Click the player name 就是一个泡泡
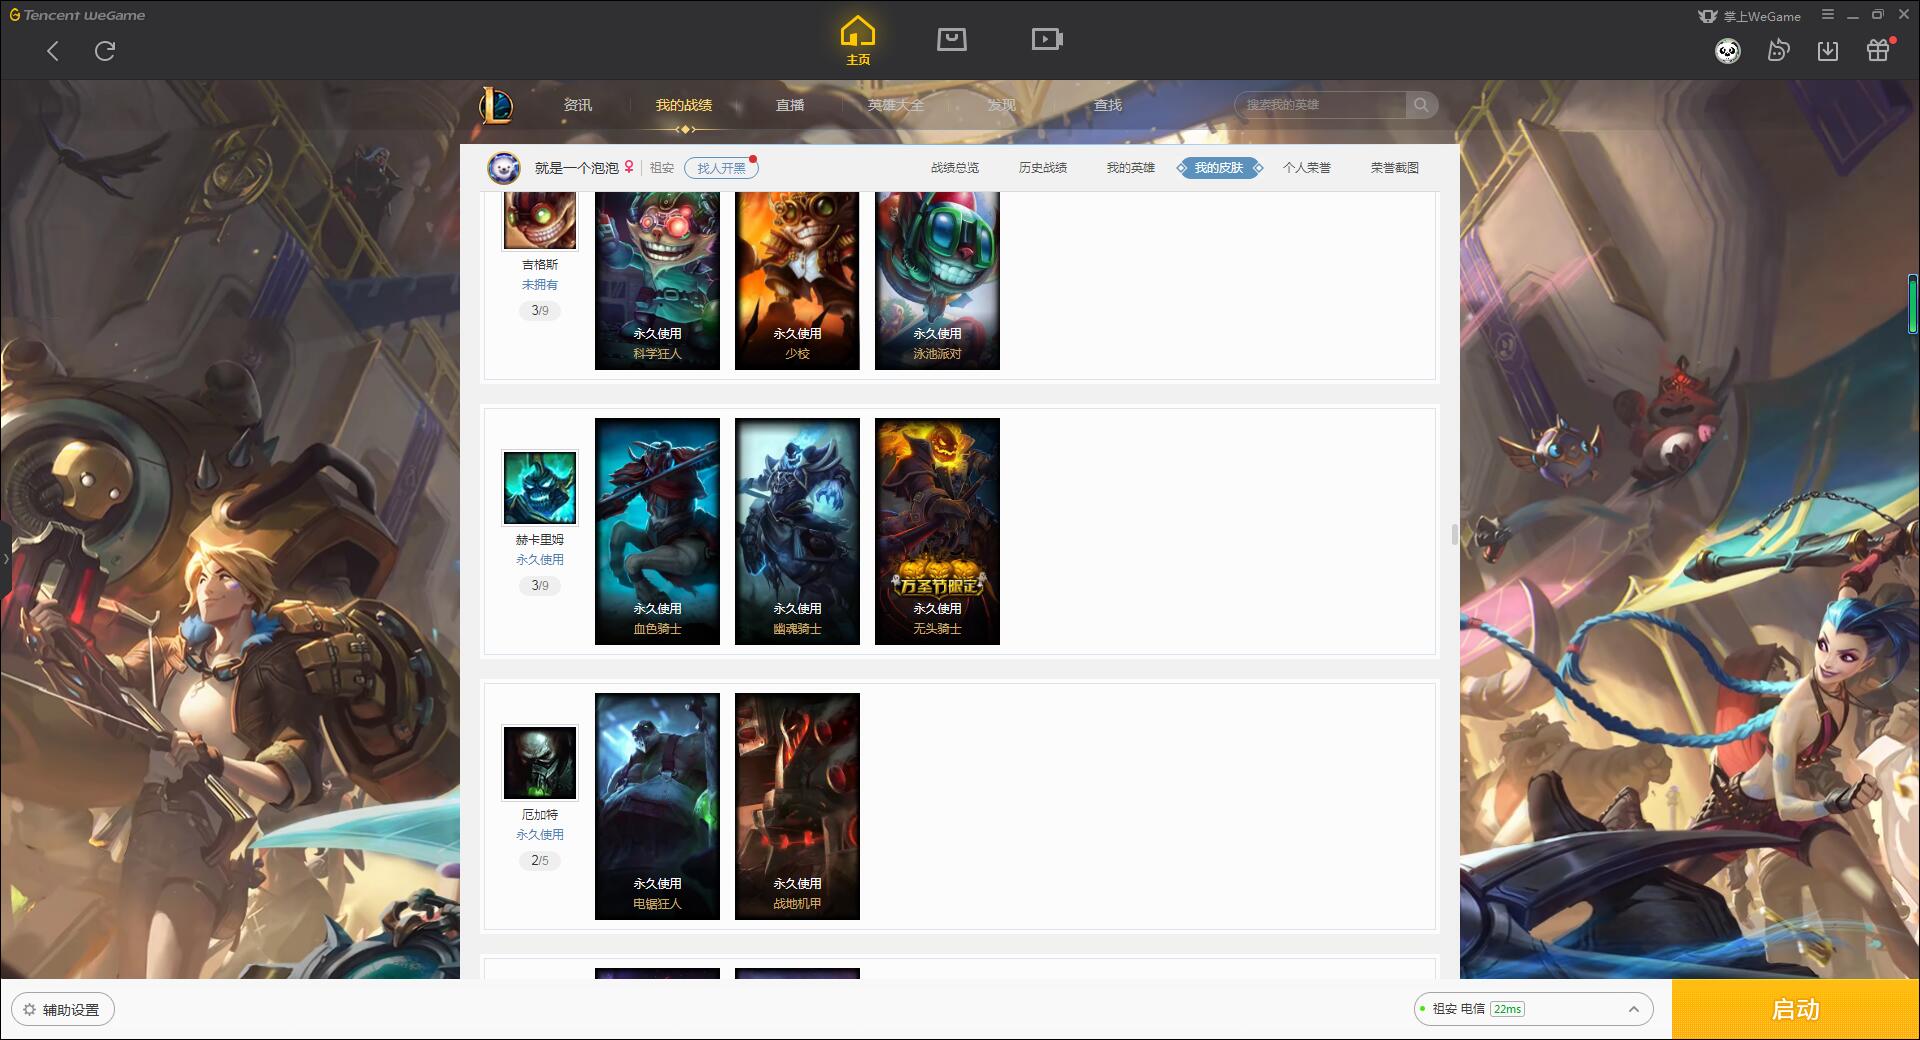 pyautogui.click(x=577, y=168)
